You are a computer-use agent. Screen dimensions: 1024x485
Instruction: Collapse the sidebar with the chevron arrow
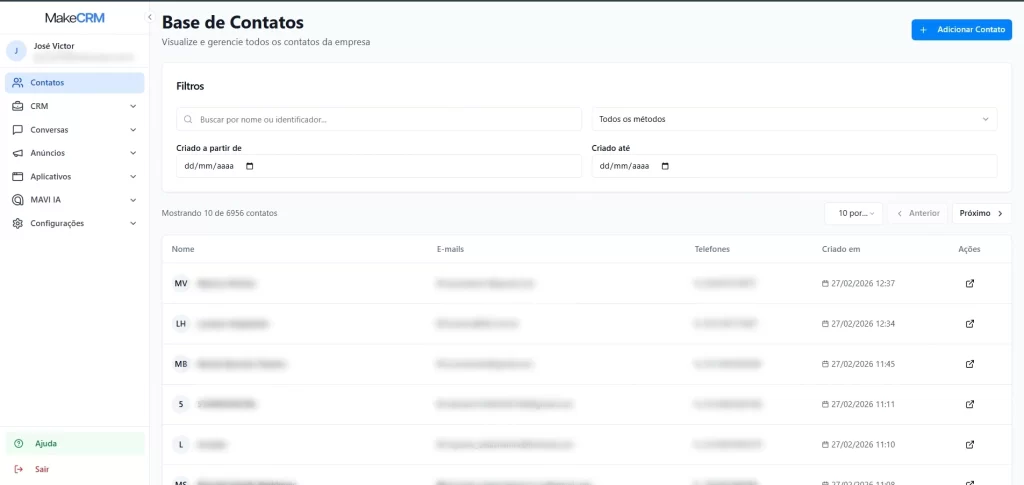click(x=150, y=18)
